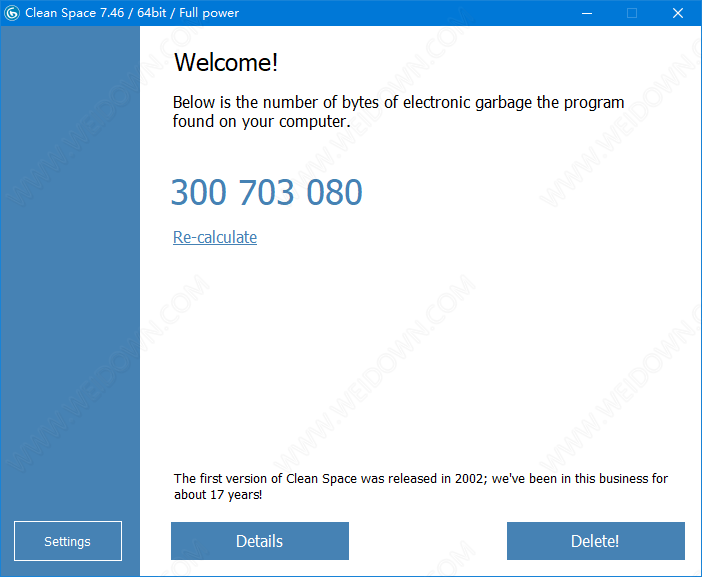Select the 300 703 080 byte count
This screenshot has width=702, height=577.
(x=267, y=192)
